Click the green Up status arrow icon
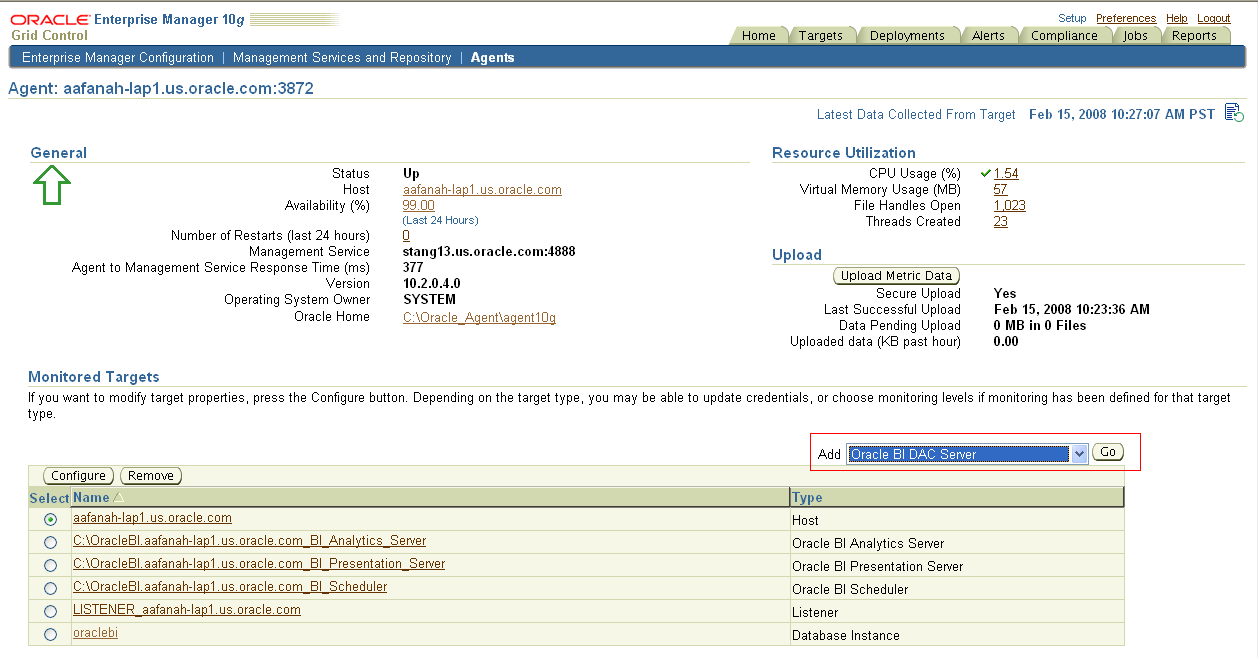Image resolution: width=1258 pixels, height=658 pixels. click(x=51, y=186)
